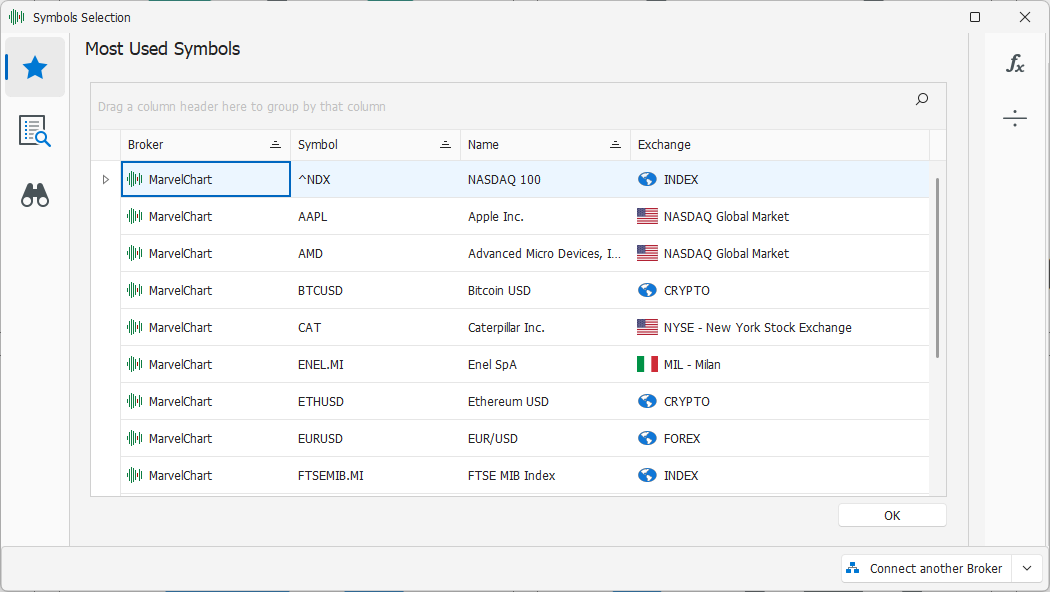1050x592 pixels.
Task: Click the Italian flag in ENEL.MI row
Action: pos(647,364)
